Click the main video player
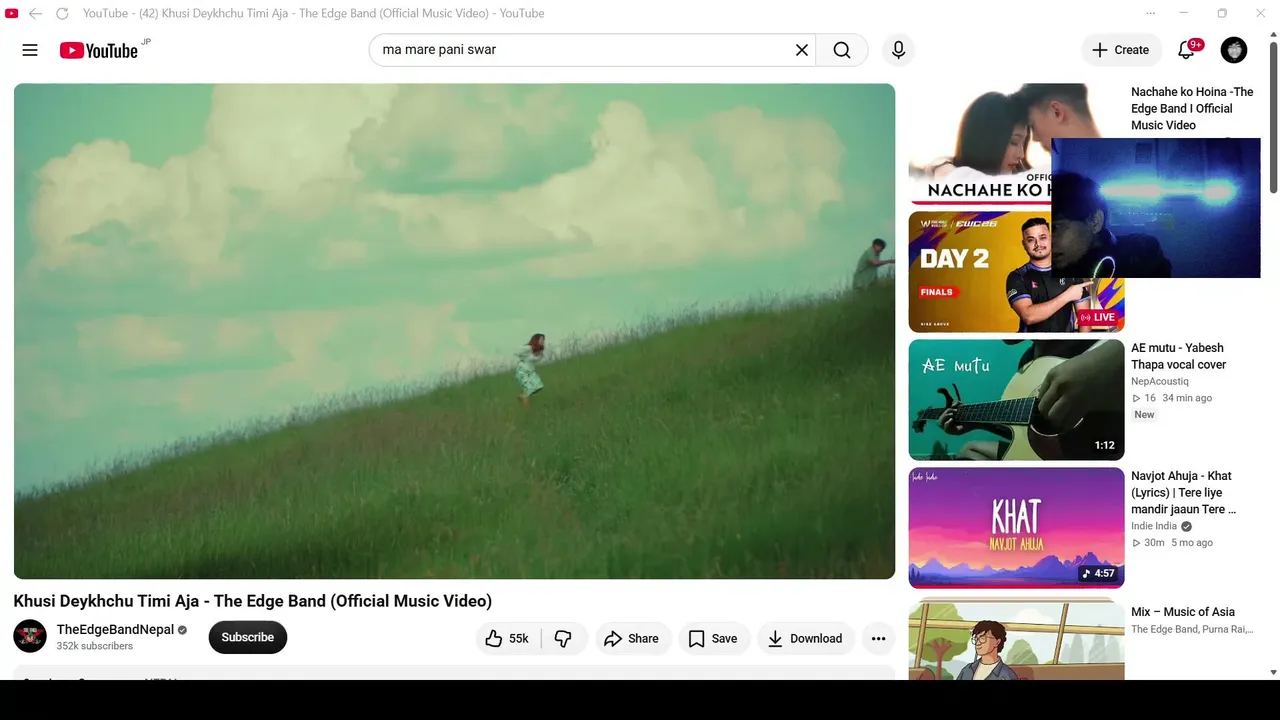 coord(454,331)
